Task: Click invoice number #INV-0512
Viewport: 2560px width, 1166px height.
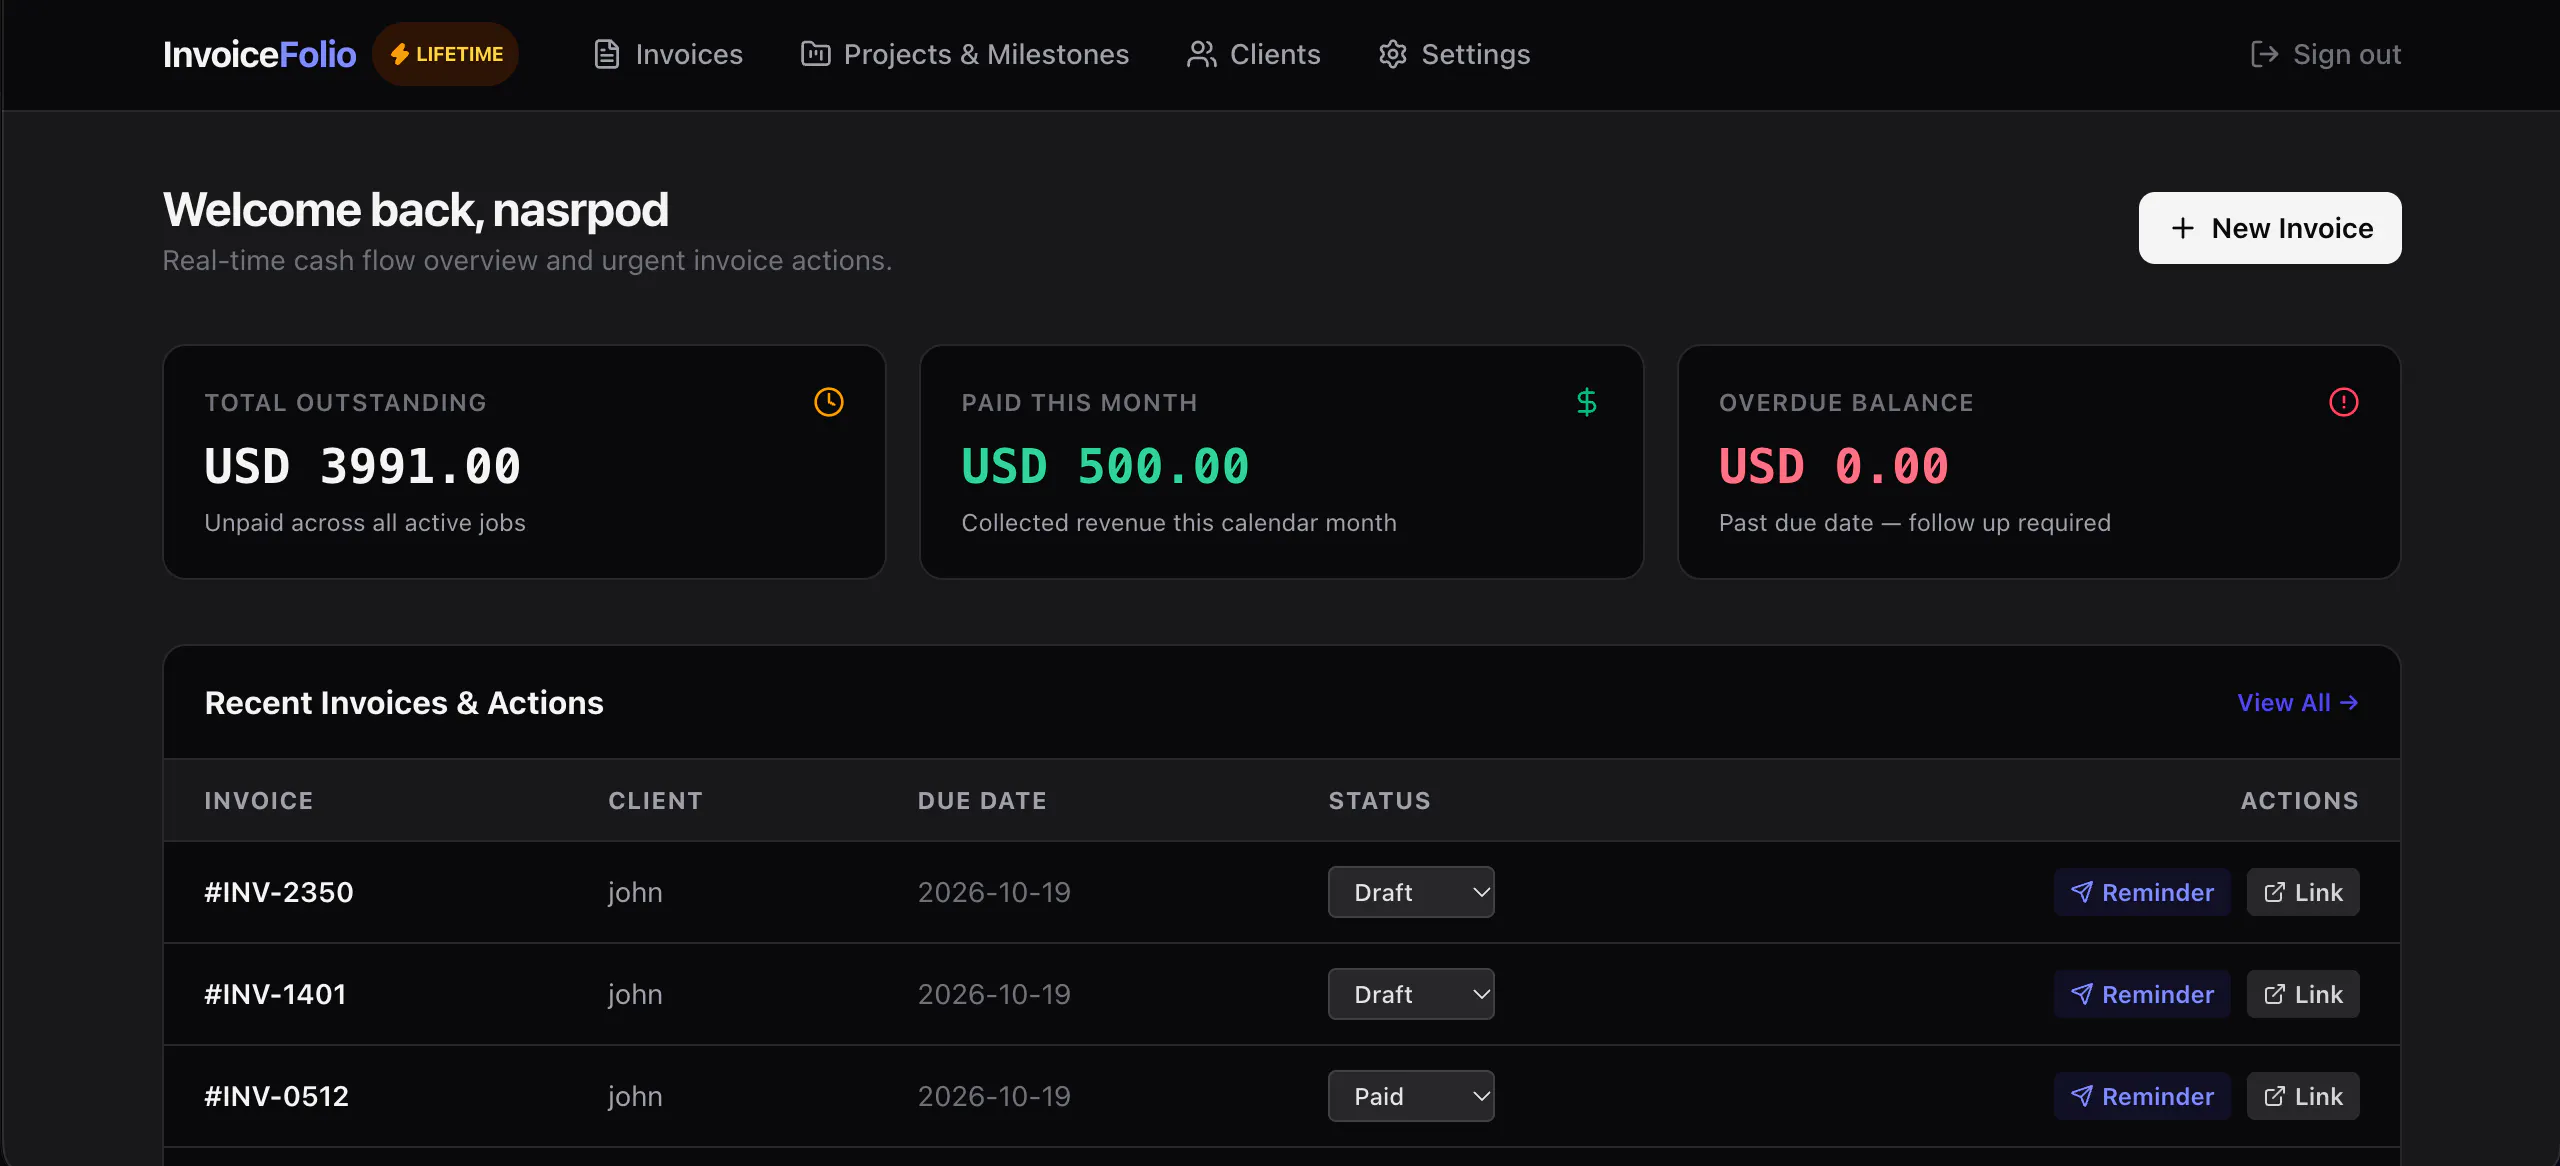Action: [x=277, y=1096]
